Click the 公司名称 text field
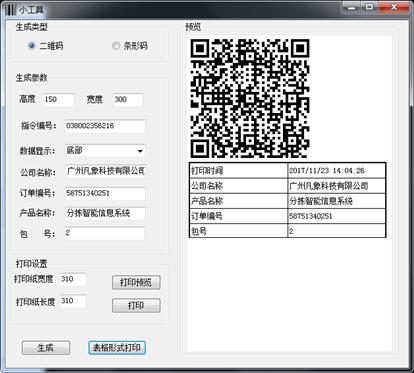This screenshot has width=414, height=373. click(x=105, y=171)
